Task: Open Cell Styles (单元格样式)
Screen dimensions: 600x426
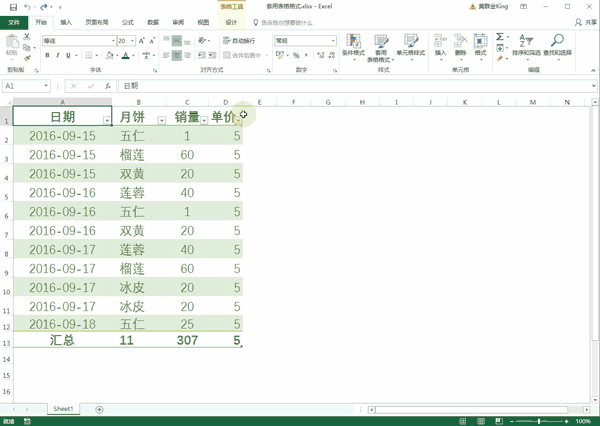Action: (x=410, y=46)
